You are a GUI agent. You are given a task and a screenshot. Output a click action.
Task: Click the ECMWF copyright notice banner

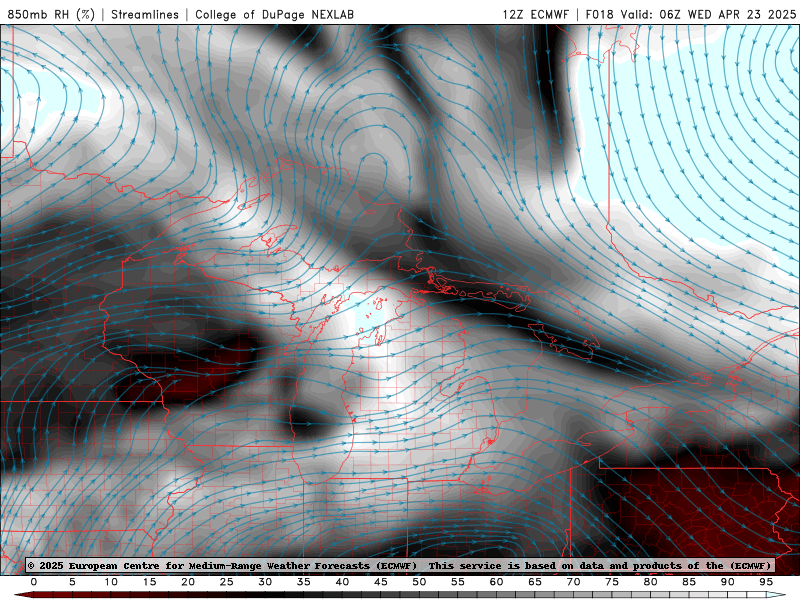[x=399, y=565]
